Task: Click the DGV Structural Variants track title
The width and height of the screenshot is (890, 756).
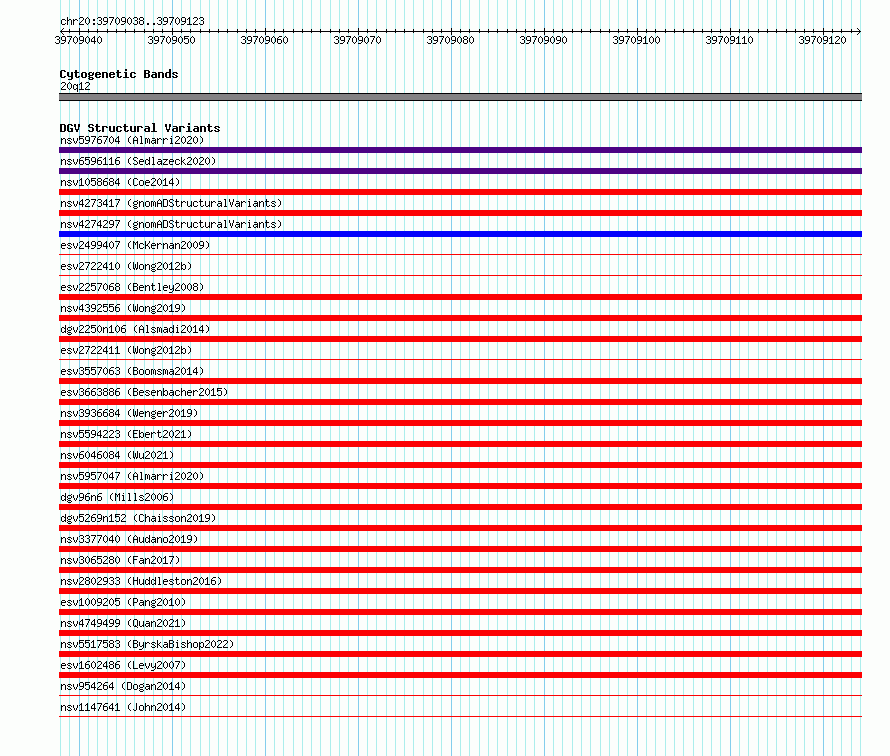Action: coord(140,128)
